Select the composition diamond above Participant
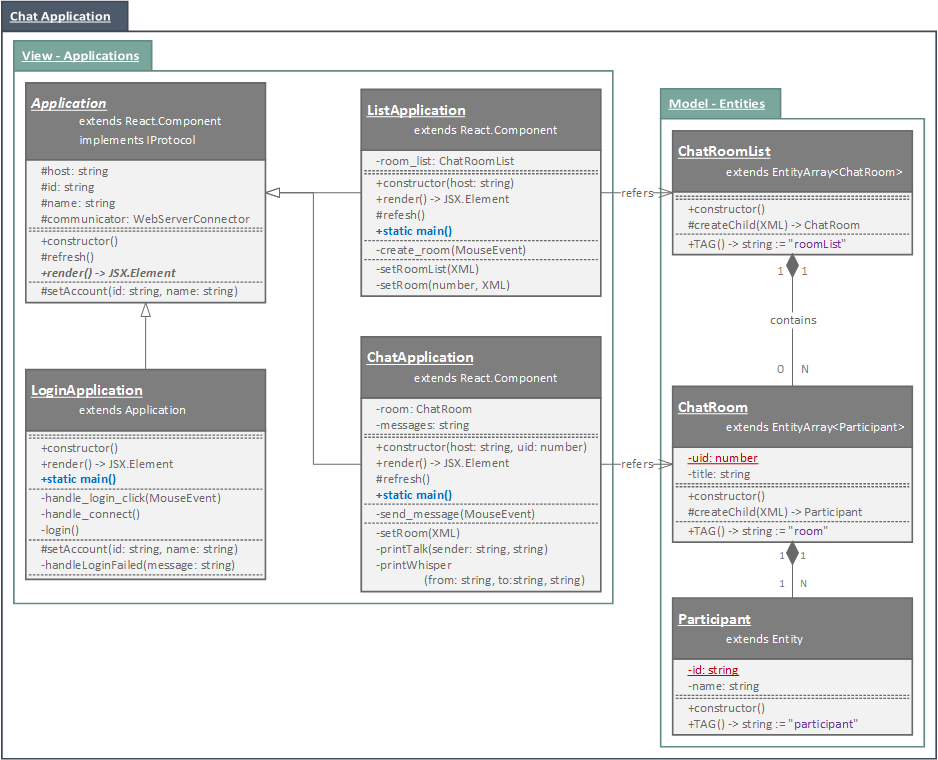 pos(793,553)
